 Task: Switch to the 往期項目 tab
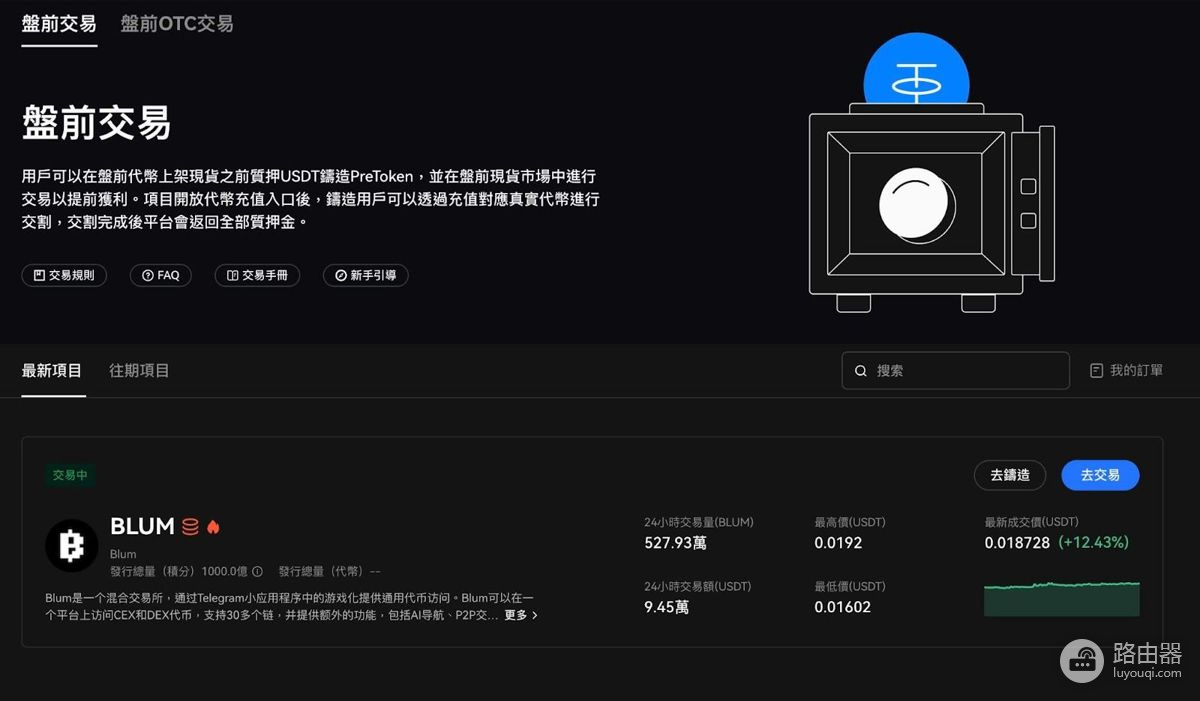click(x=139, y=371)
